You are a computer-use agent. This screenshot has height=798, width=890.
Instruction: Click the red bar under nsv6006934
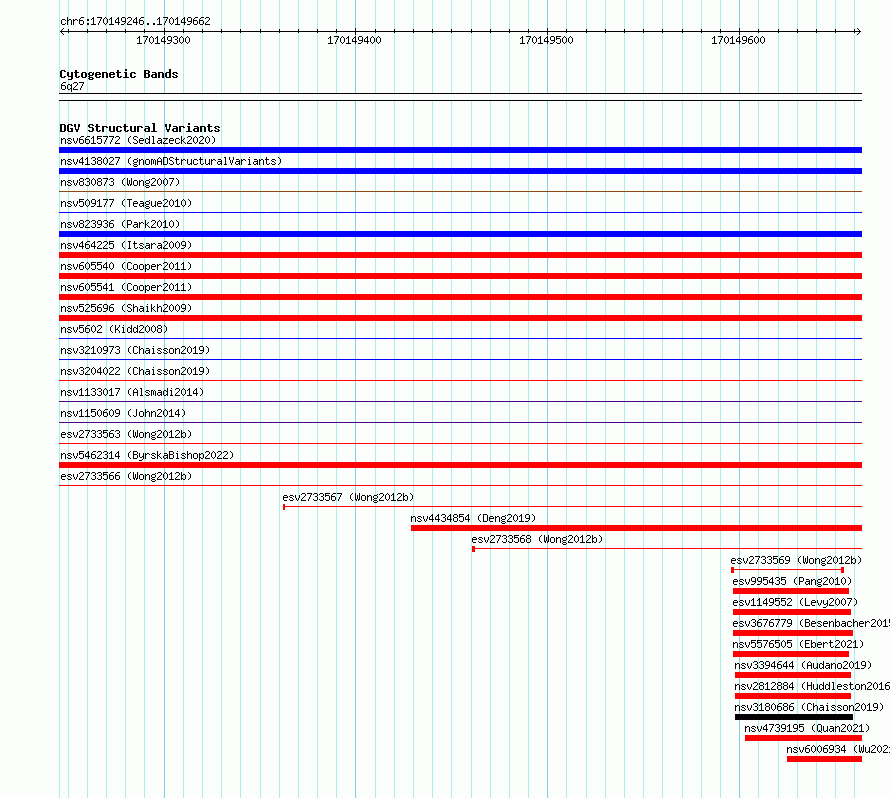[x=824, y=759]
